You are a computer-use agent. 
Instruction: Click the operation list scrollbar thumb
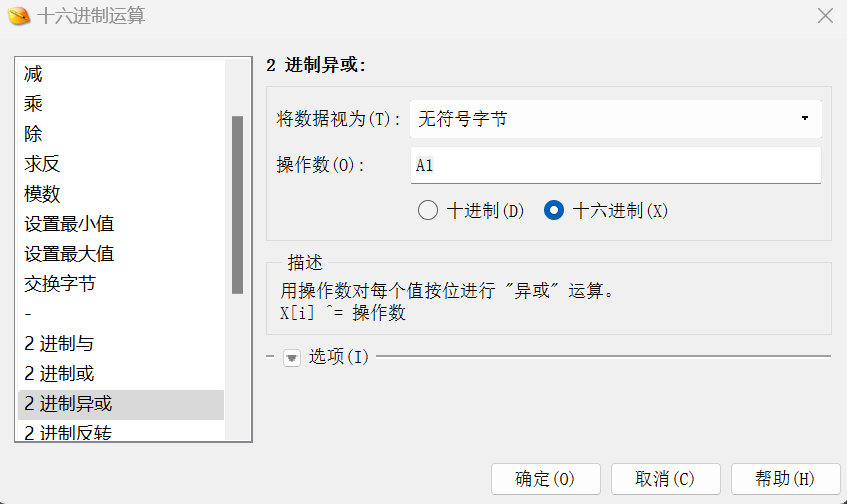[237, 205]
